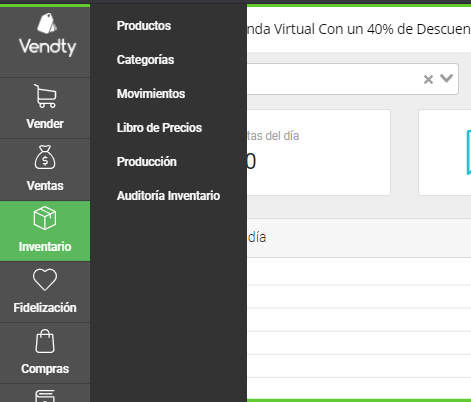The image size is (471, 402).
Task: Open Auditoría Inventario submenu item
Action: (x=168, y=196)
